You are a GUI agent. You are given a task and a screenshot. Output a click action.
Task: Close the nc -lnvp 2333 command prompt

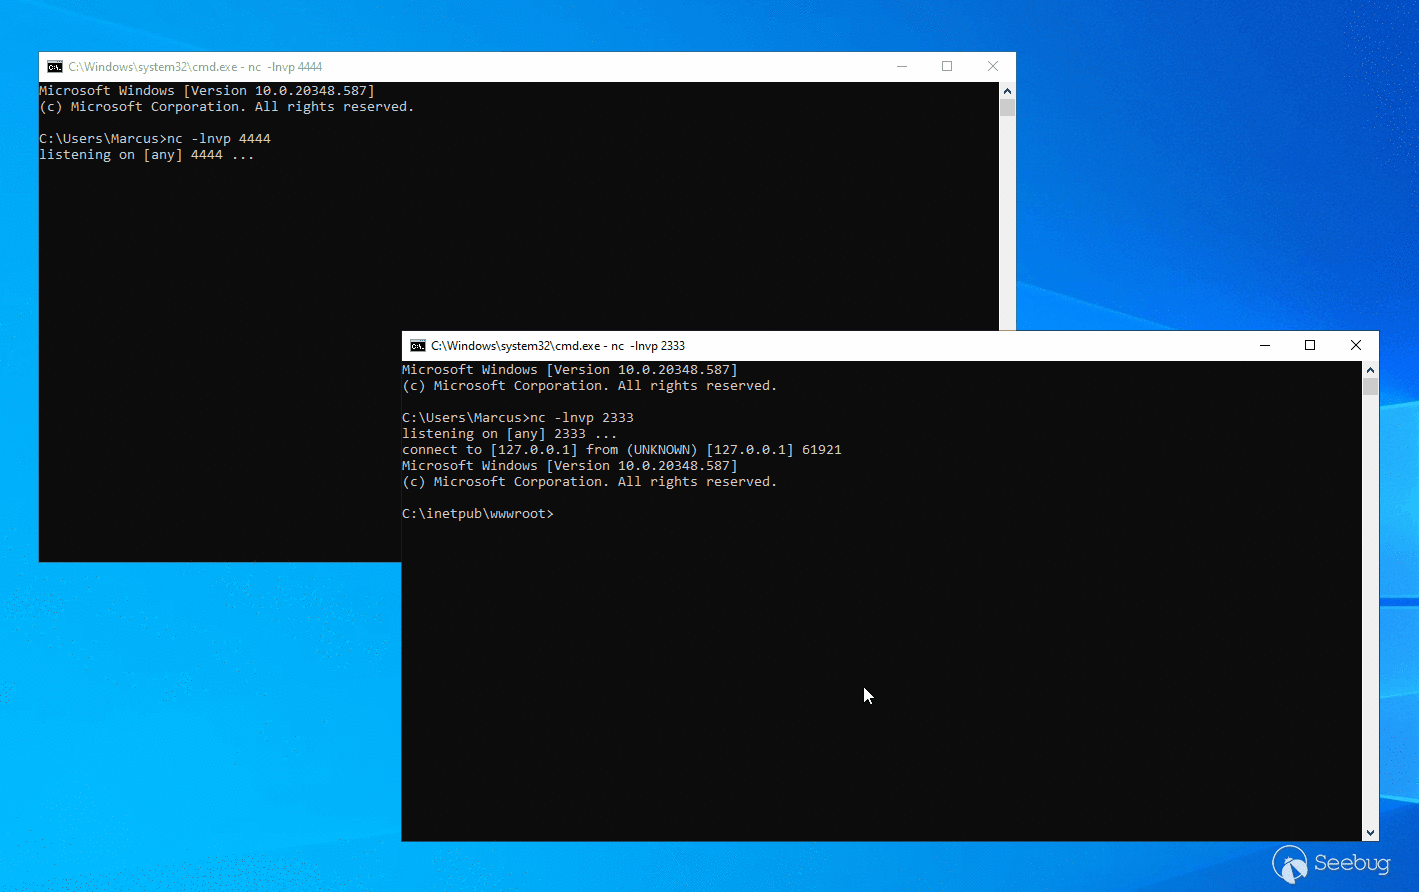(1355, 346)
